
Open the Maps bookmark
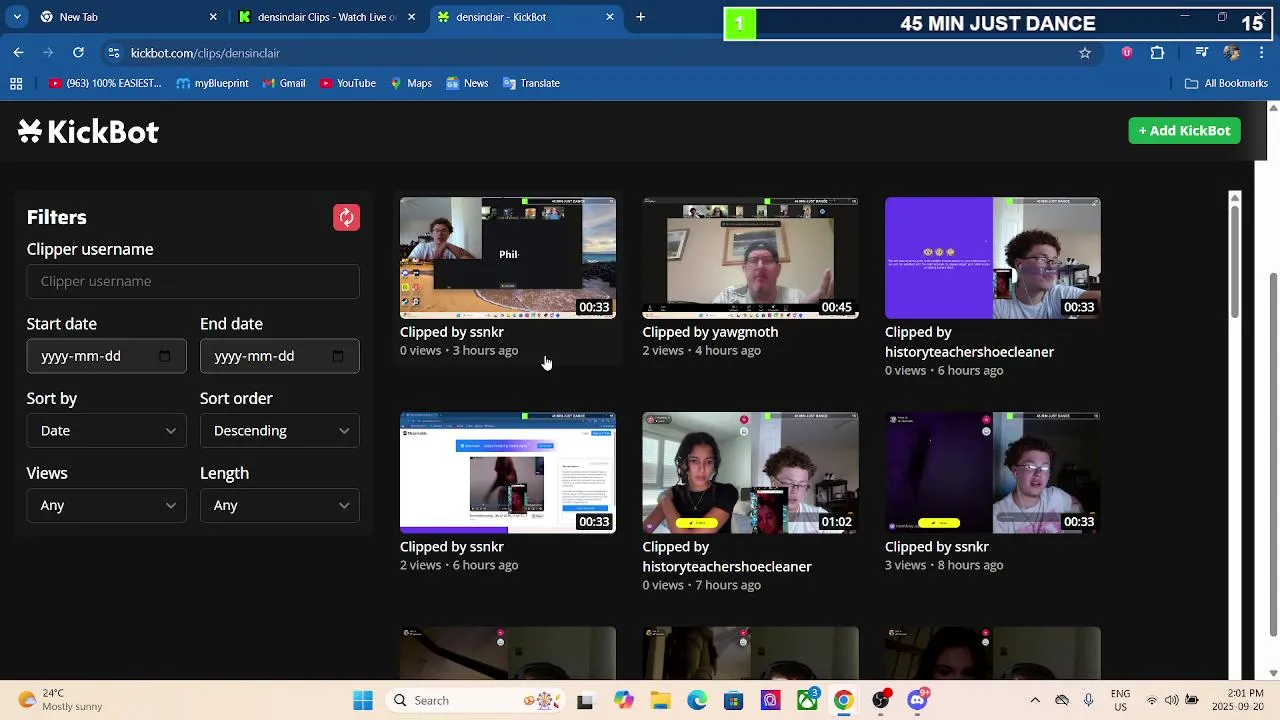410,83
